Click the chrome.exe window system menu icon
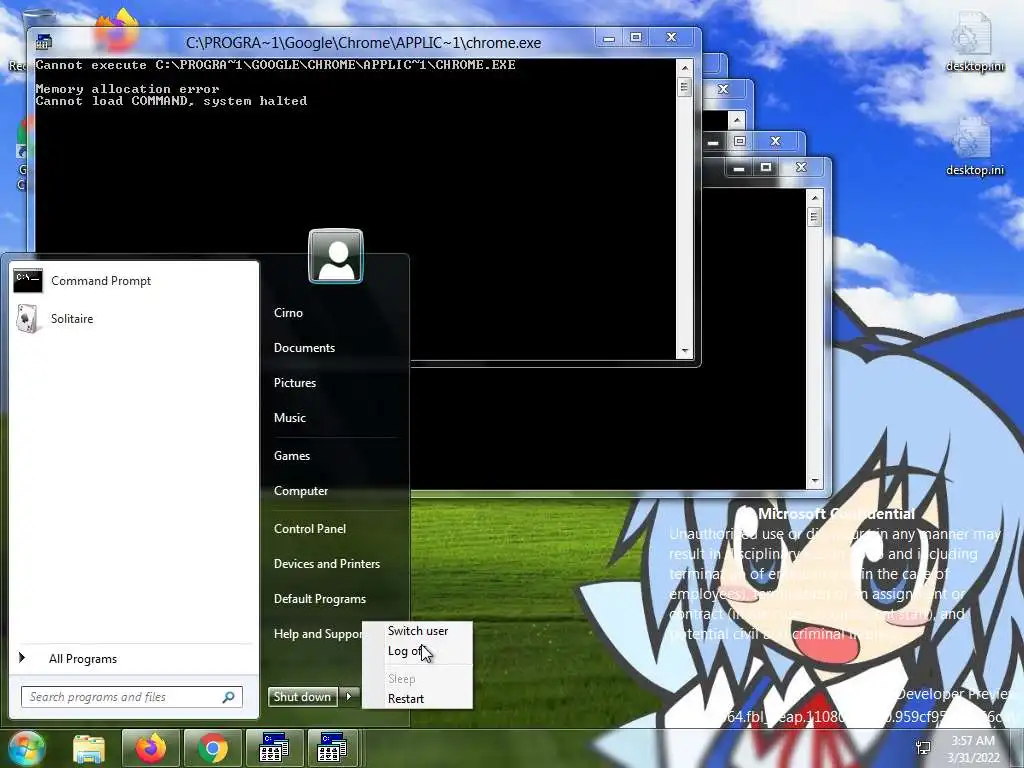1024x768 pixels. 44,42
